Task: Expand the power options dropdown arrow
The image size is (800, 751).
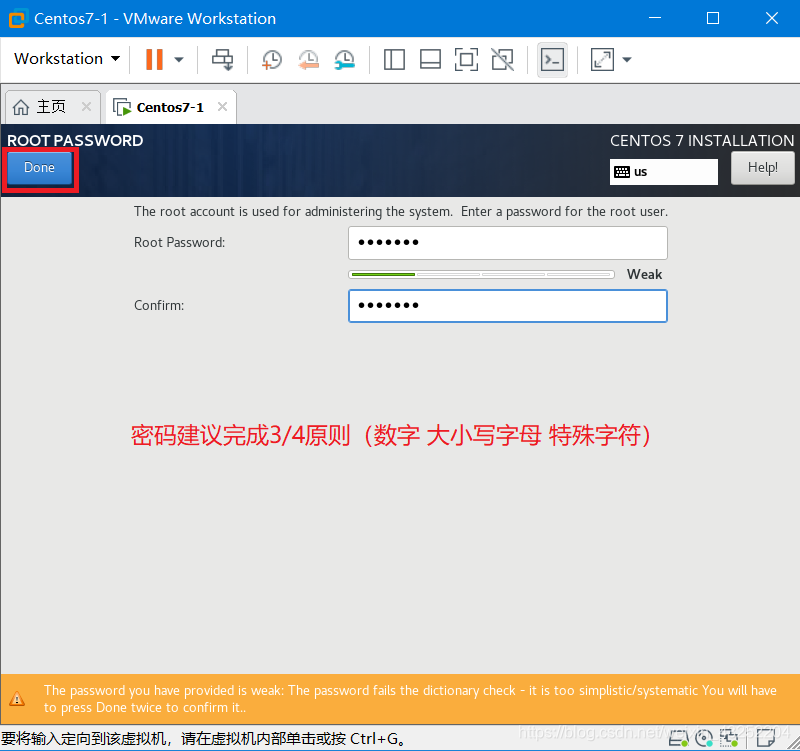Action: [179, 59]
